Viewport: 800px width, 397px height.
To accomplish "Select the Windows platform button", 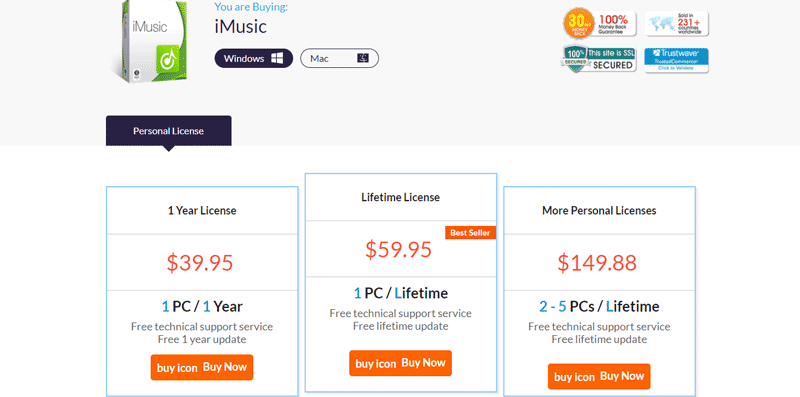I will (x=254, y=58).
